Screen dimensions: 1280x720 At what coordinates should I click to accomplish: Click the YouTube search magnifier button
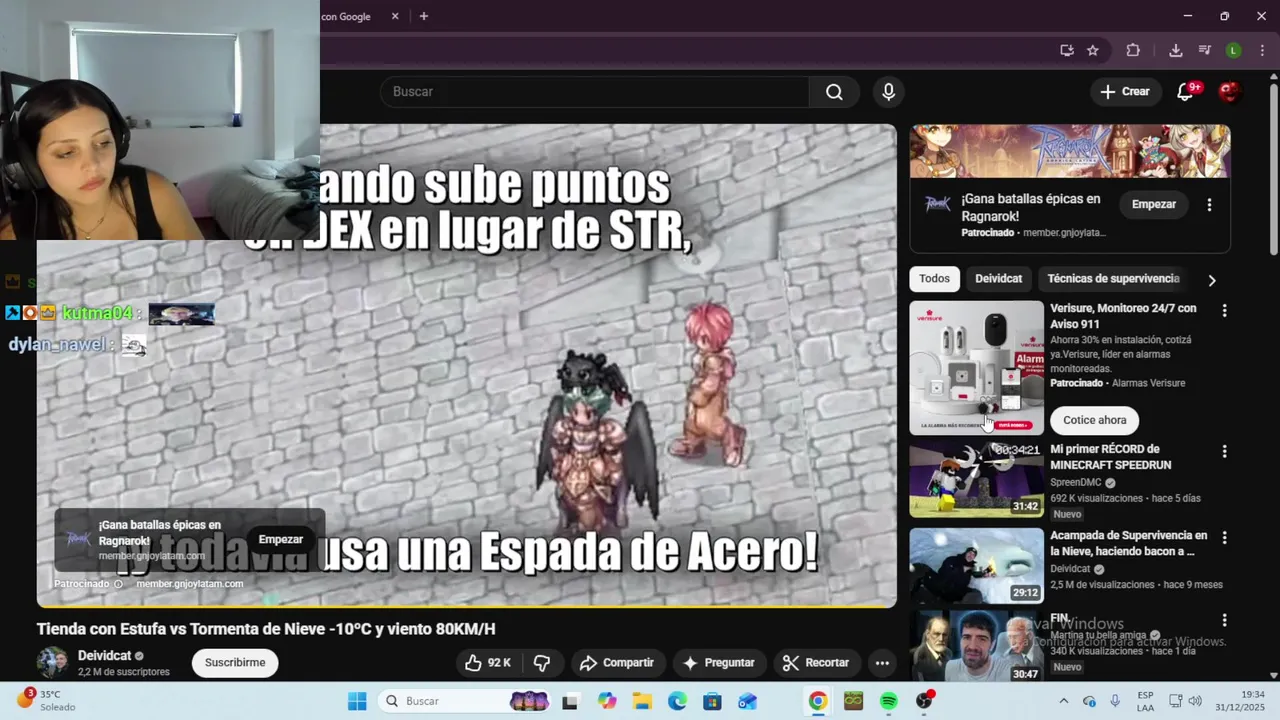pyautogui.click(x=834, y=92)
